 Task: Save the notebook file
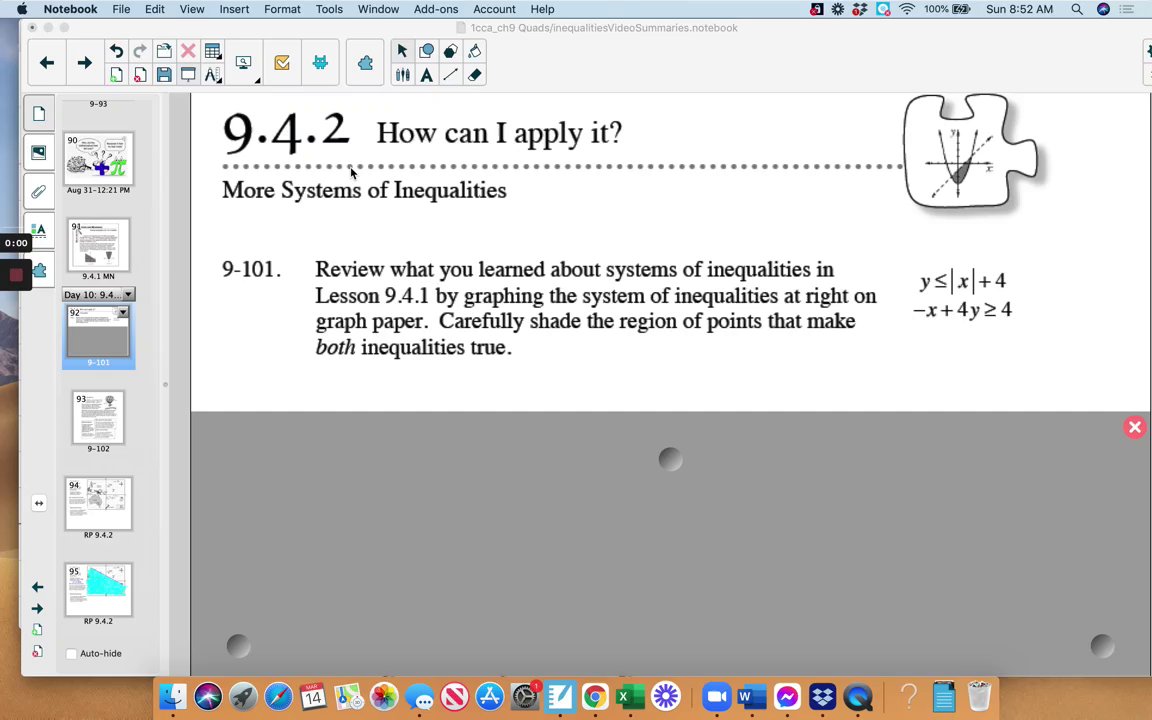164,75
